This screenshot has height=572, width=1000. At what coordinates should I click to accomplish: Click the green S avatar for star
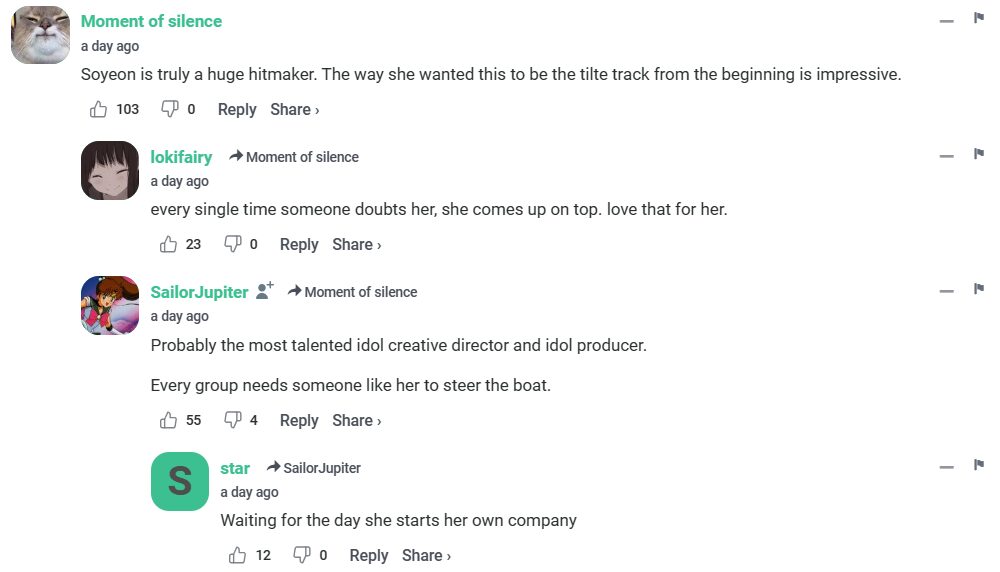point(180,481)
